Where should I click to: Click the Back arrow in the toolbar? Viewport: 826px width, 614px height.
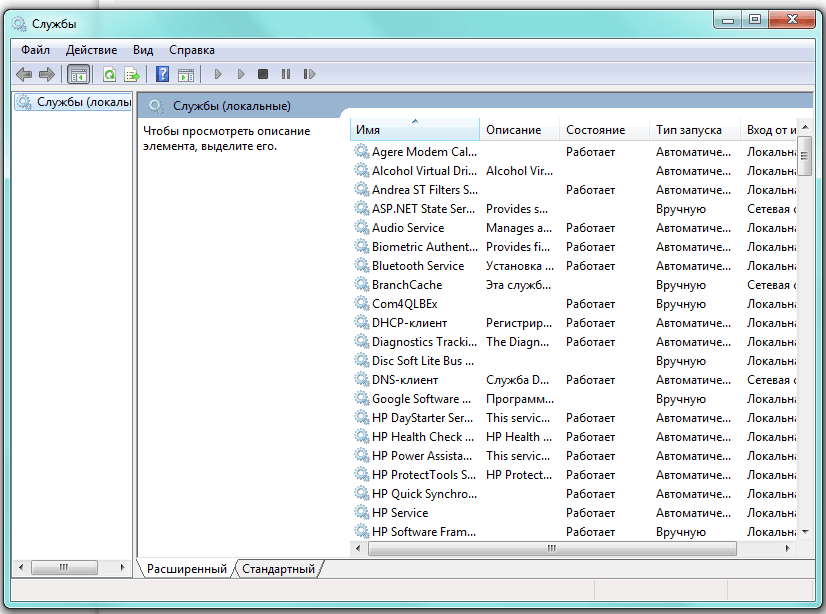24,74
